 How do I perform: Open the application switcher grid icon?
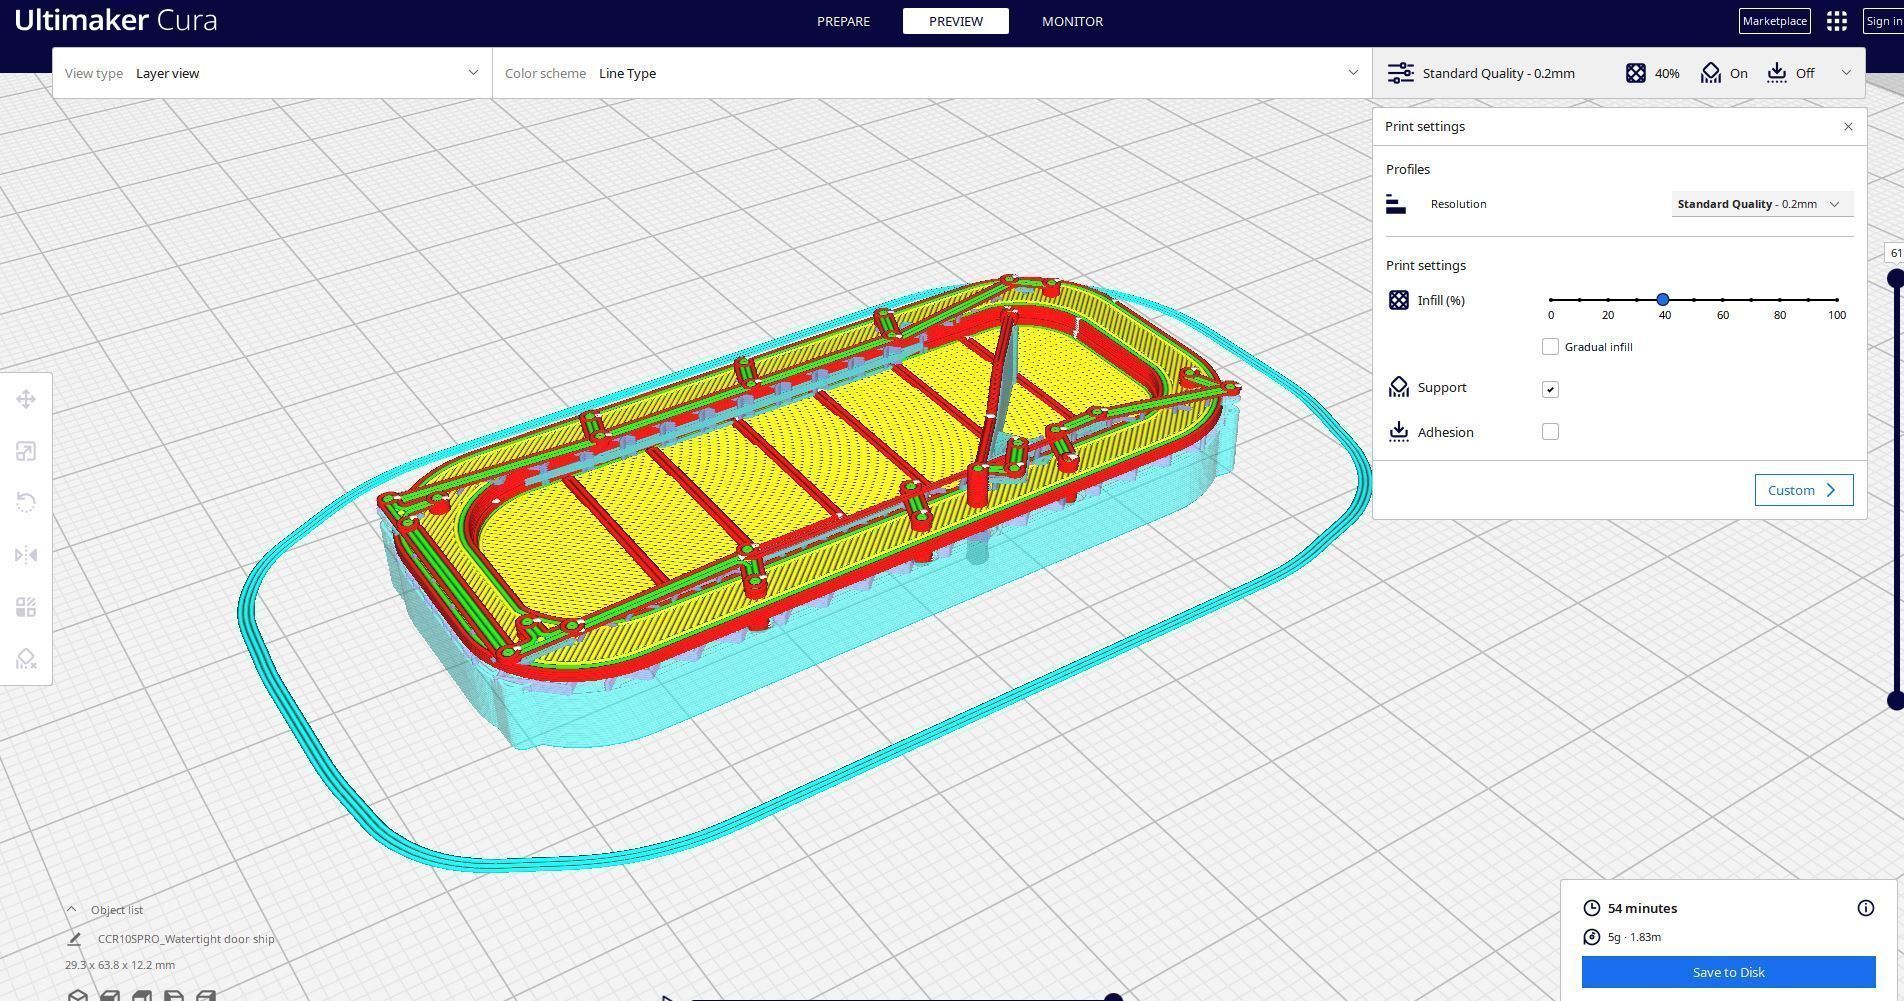1837,21
